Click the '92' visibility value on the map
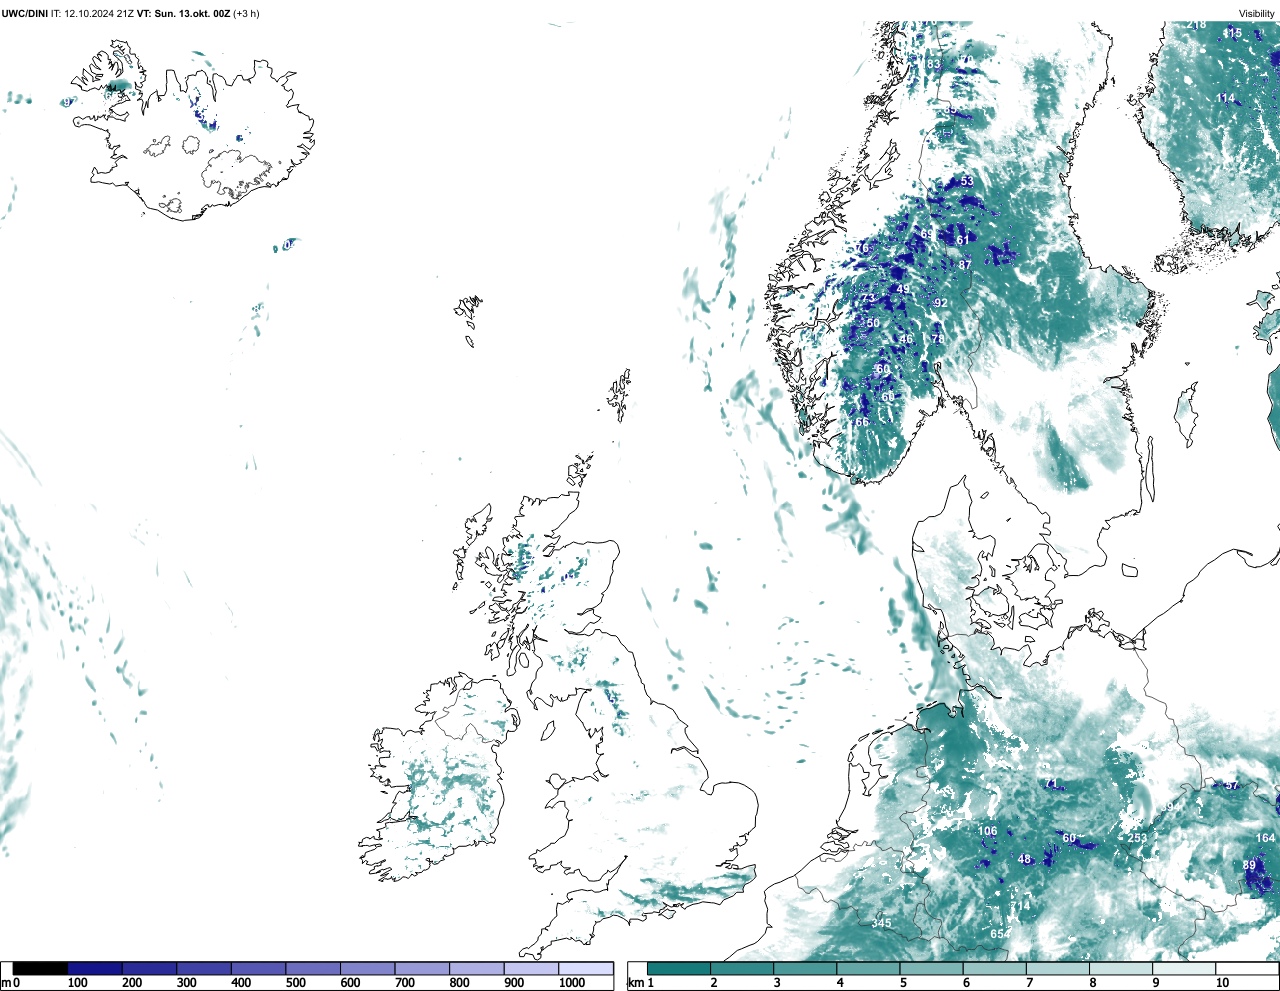 [940, 303]
